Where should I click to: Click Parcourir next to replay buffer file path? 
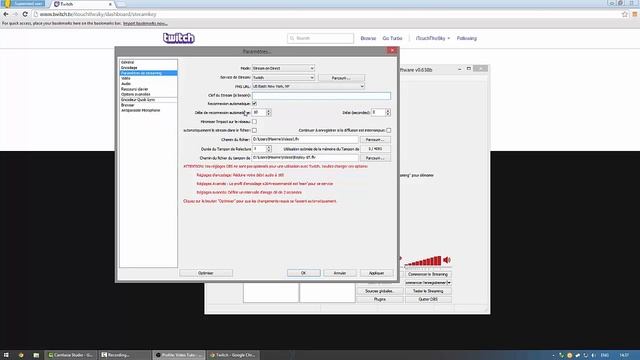375,158
